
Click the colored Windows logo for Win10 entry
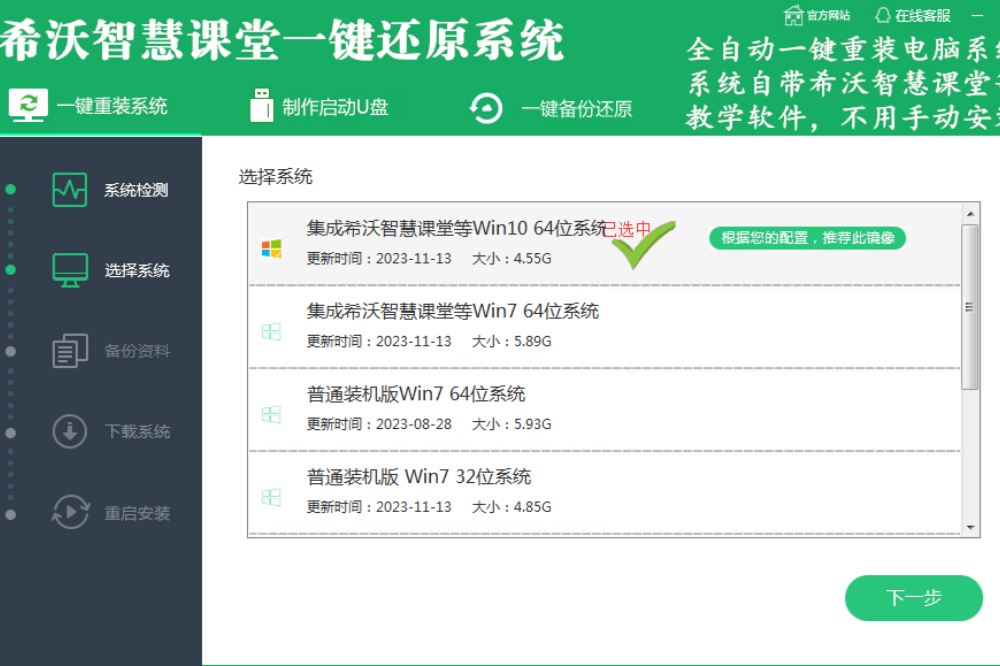click(272, 248)
